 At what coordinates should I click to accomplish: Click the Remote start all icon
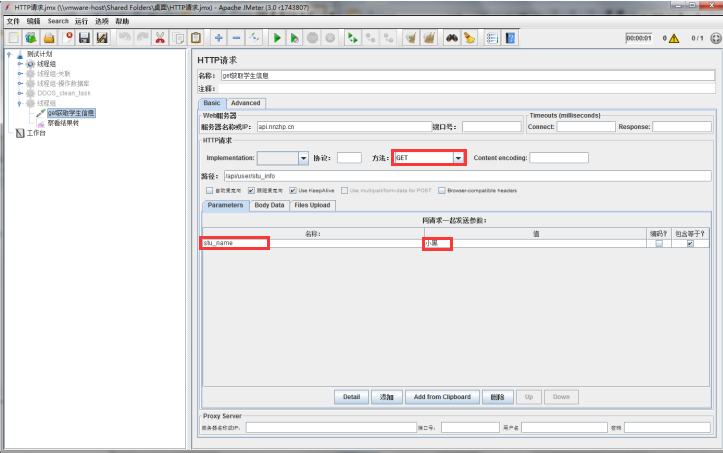pyautogui.click(x=353, y=38)
